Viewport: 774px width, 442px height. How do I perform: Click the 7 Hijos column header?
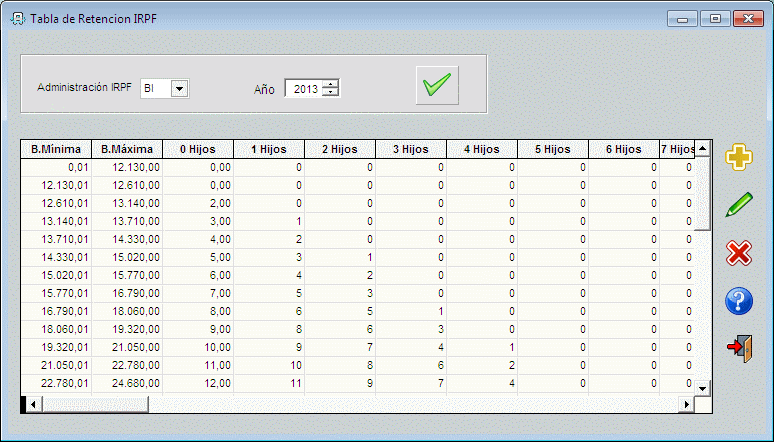[x=677, y=149]
